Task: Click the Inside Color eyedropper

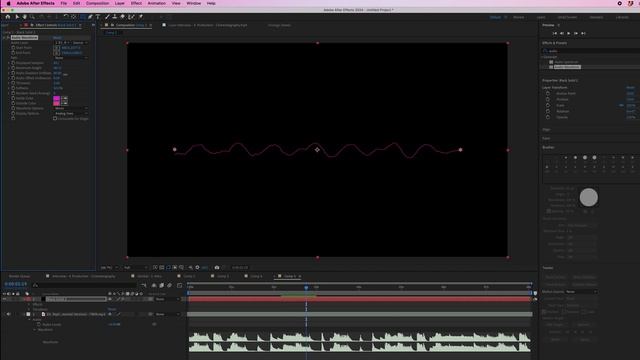Action: (64, 98)
